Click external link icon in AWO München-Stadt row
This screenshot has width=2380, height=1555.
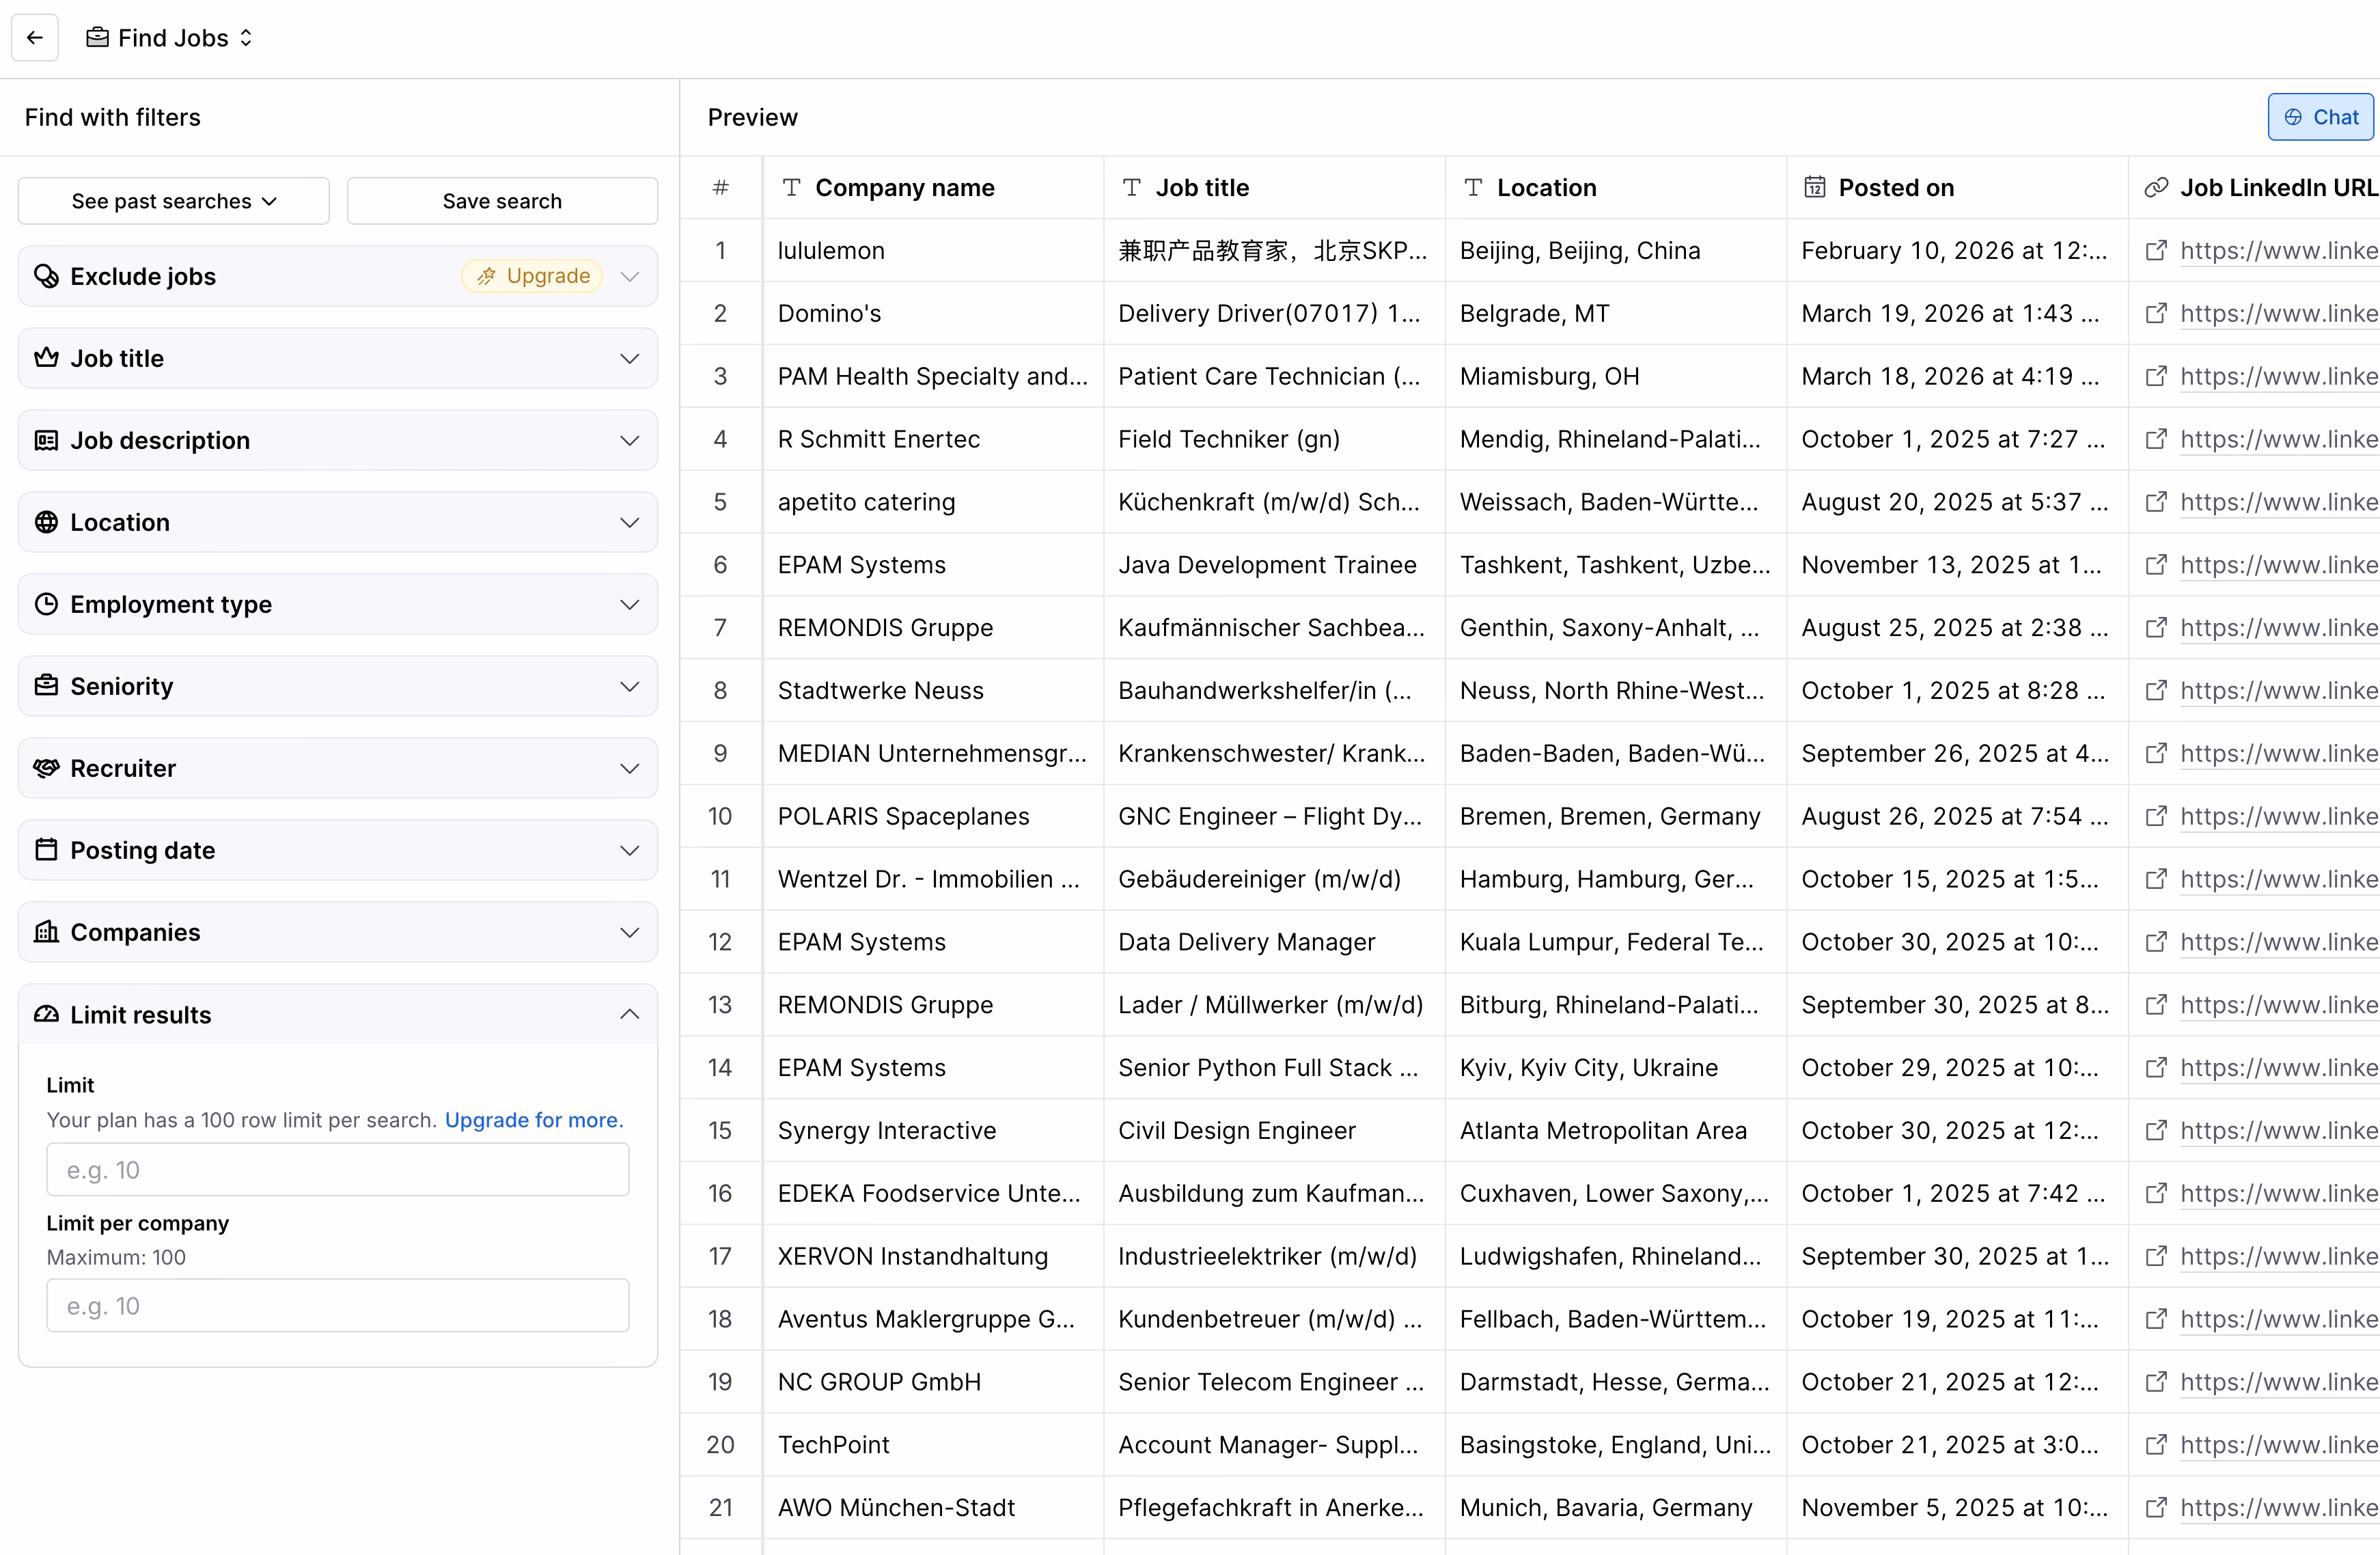click(2156, 1508)
